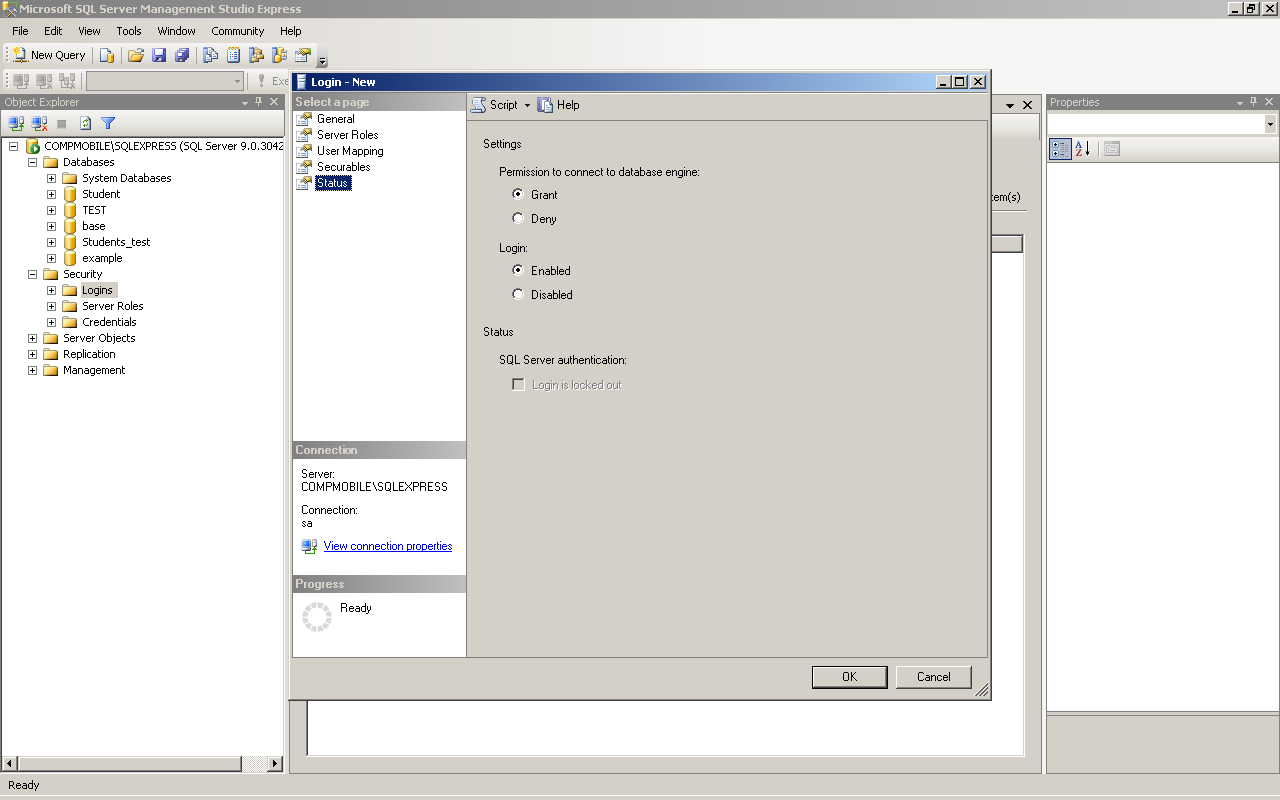Viewport: 1280px width, 800px height.
Task: Expand the Logins folder
Action: pos(51,290)
